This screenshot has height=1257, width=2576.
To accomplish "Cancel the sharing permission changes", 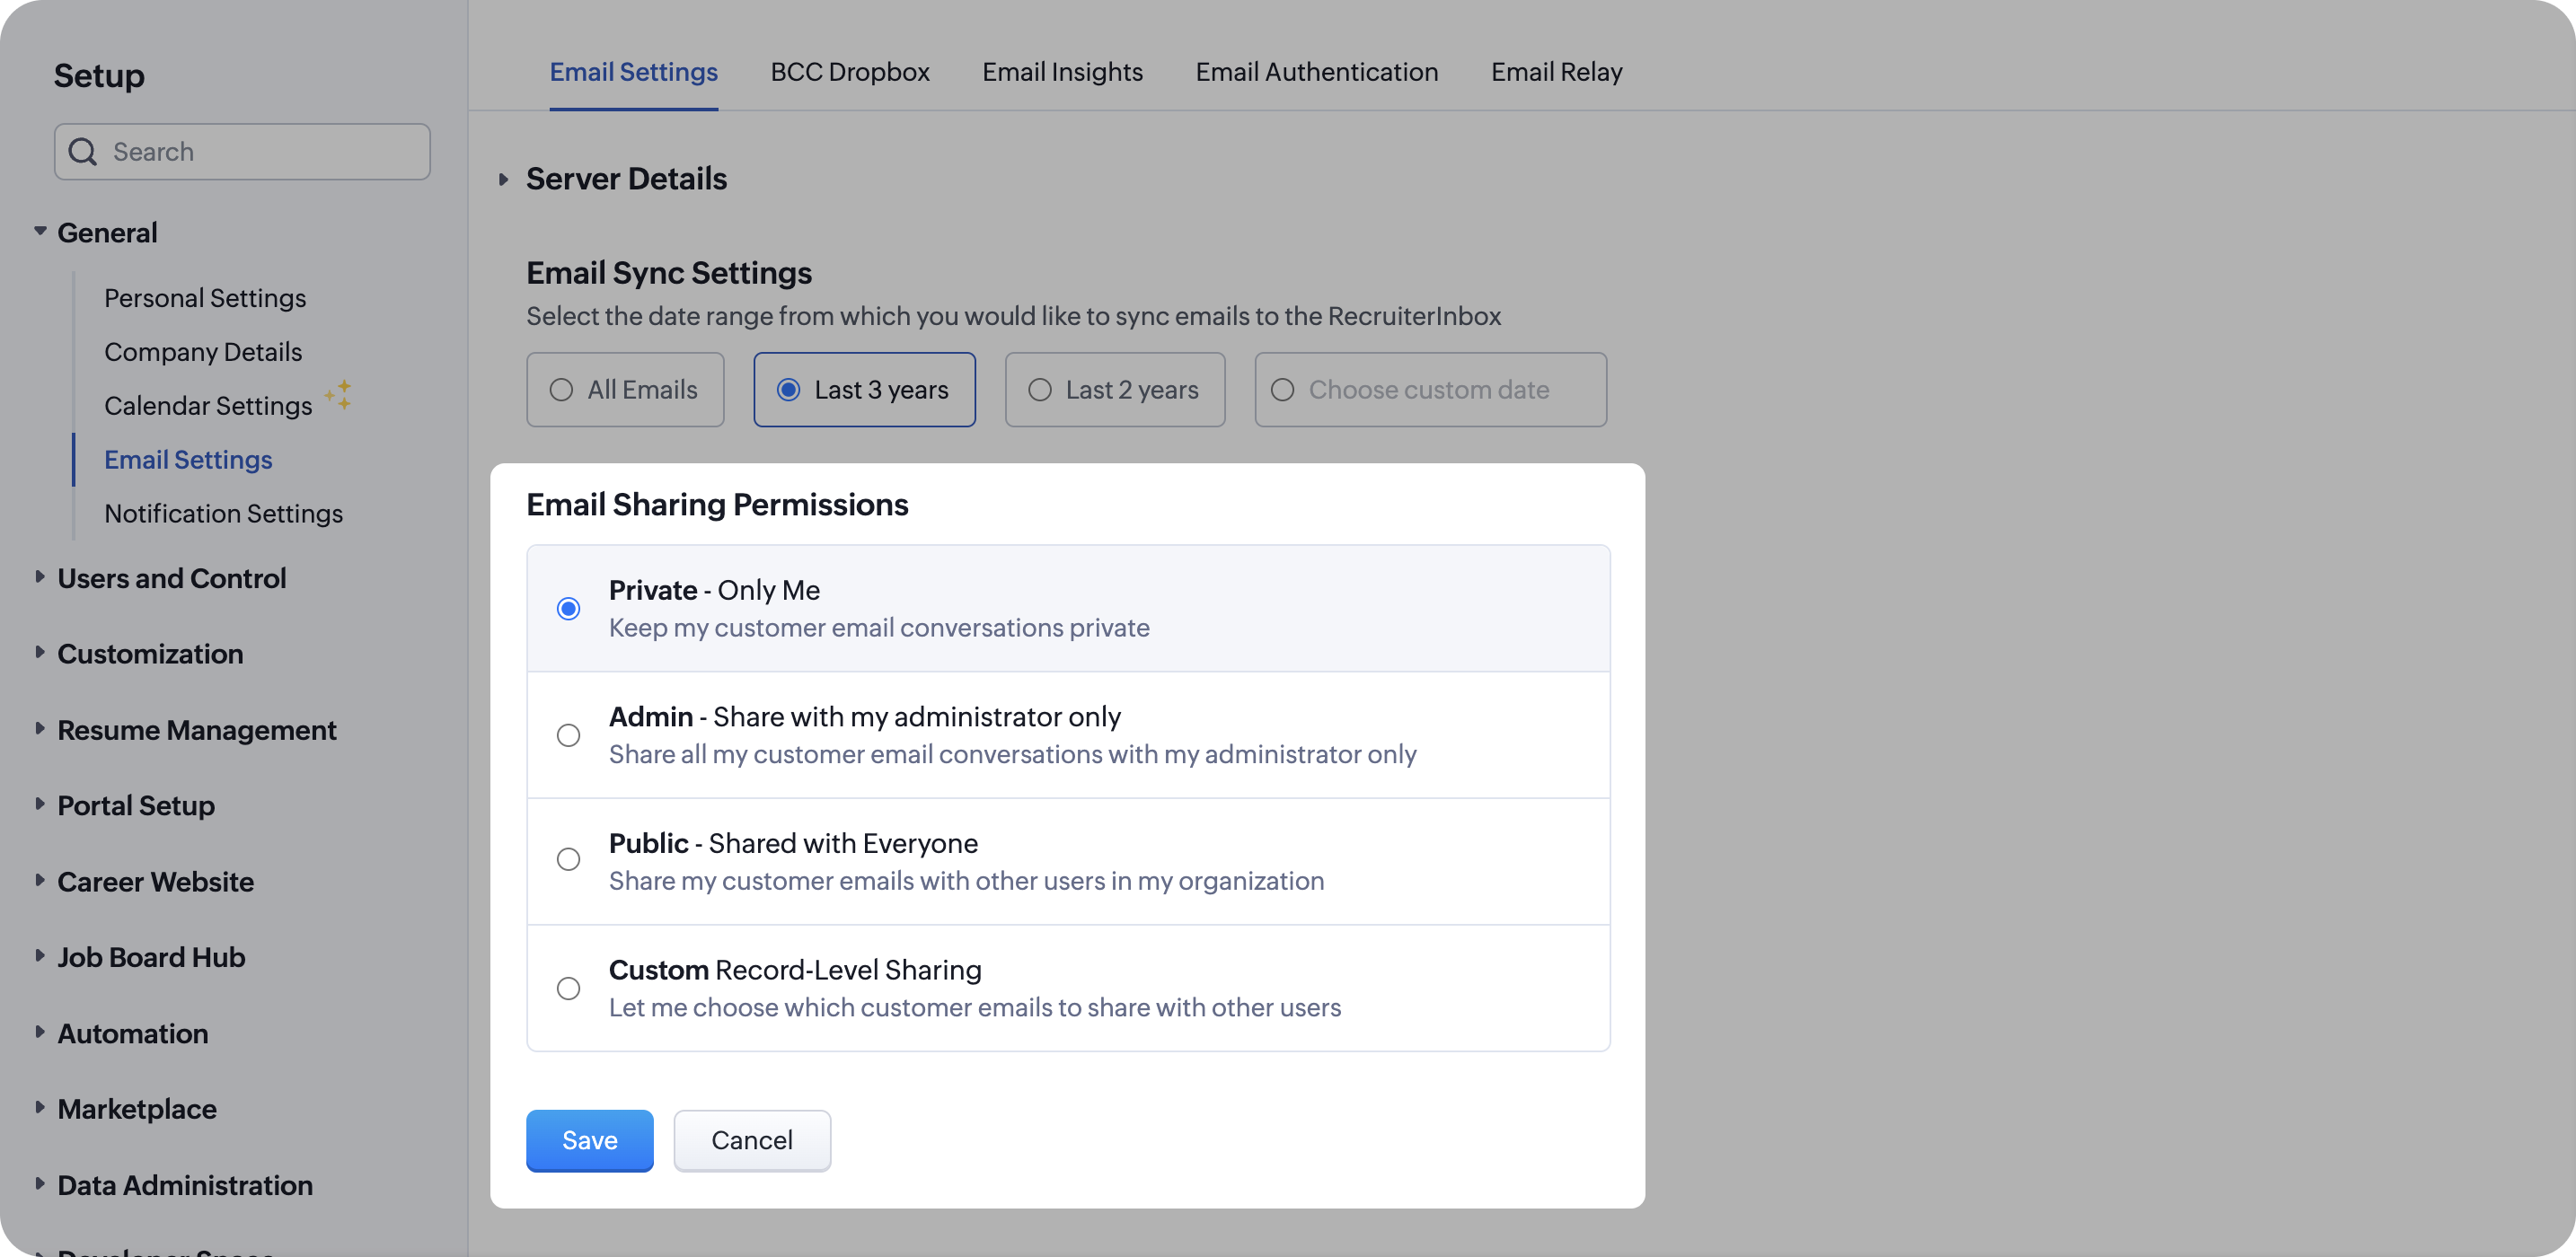I will coord(751,1140).
